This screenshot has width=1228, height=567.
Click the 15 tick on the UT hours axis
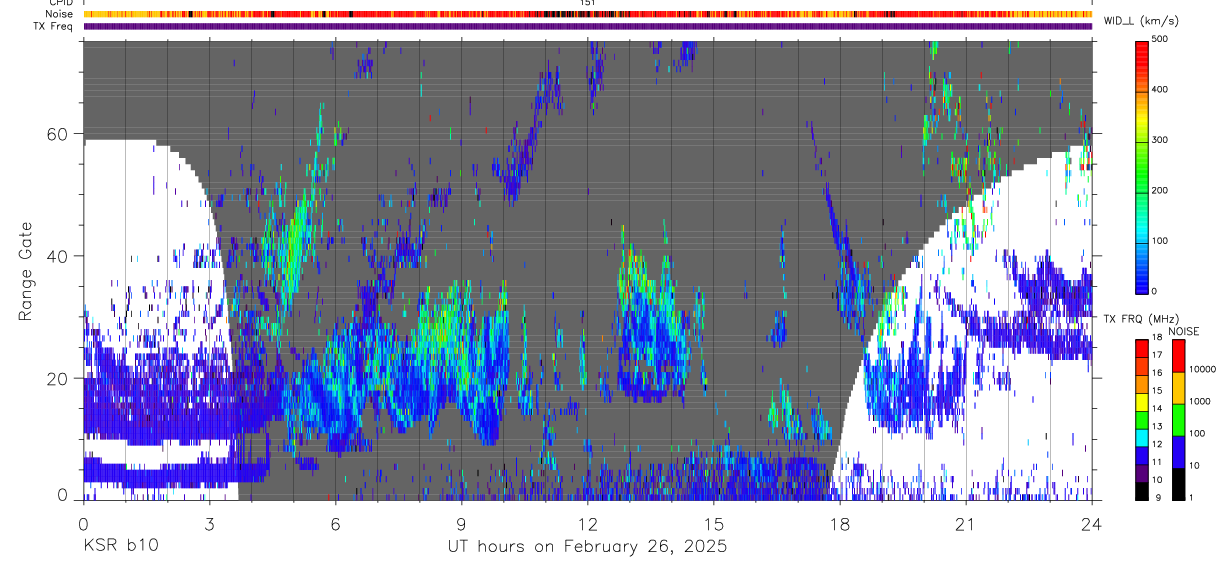click(714, 523)
